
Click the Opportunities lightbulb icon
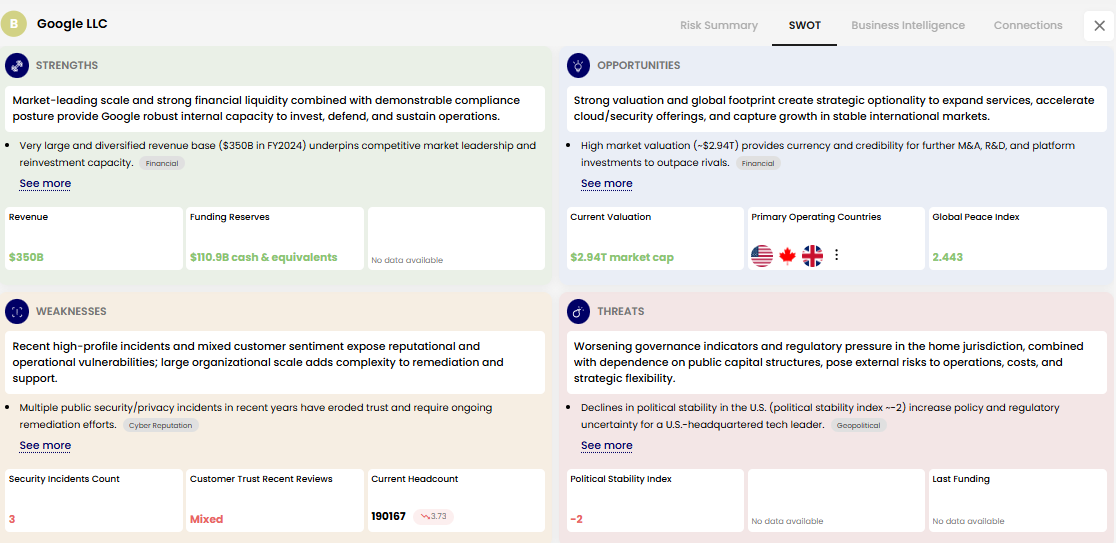[578, 66]
